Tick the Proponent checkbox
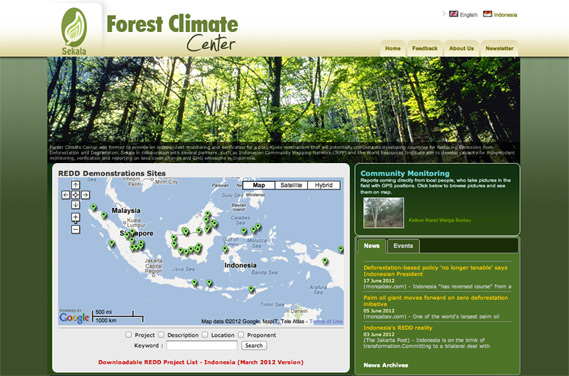This screenshot has height=376, width=569. (x=241, y=335)
